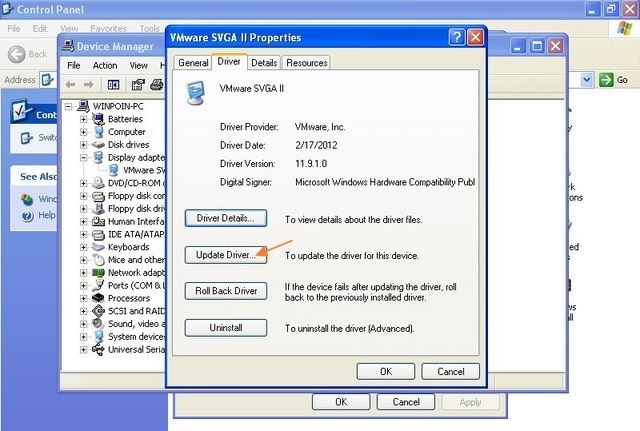Select the Sound, video and game controllers icon

click(98, 324)
